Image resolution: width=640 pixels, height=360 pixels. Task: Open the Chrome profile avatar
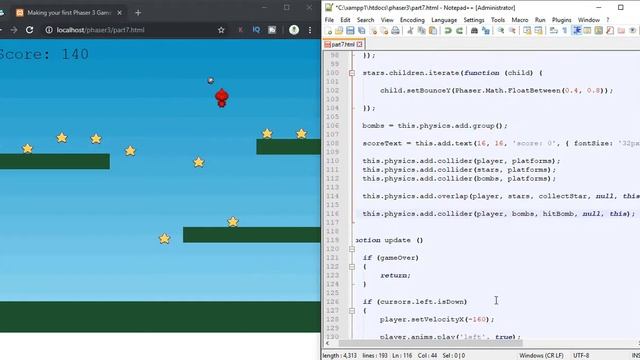(x=294, y=30)
